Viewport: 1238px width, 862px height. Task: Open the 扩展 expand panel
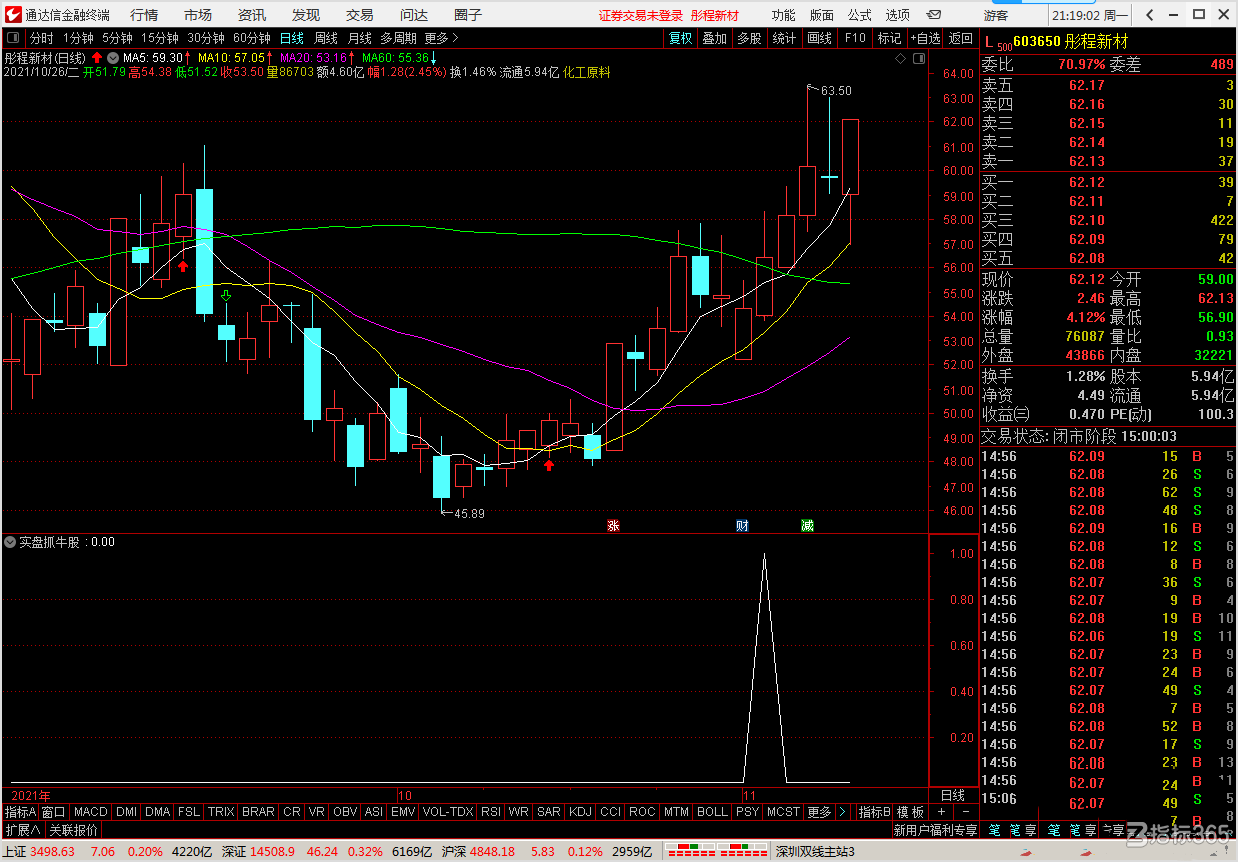tap(22, 830)
